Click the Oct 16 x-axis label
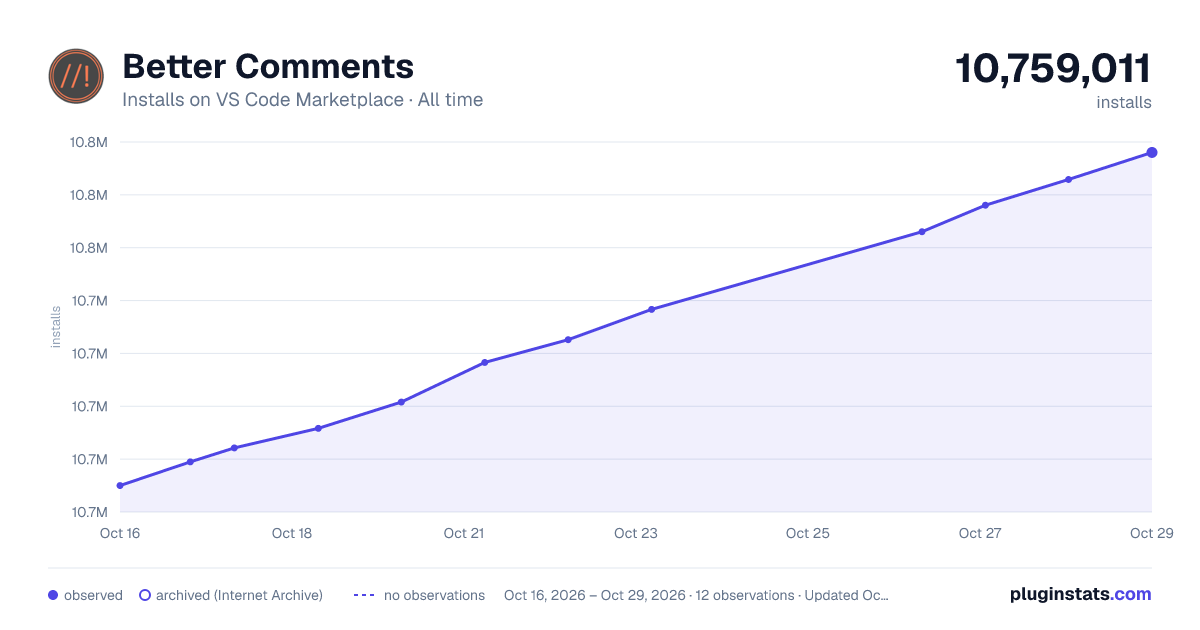The height and width of the screenshot is (630, 1200). coord(120,533)
